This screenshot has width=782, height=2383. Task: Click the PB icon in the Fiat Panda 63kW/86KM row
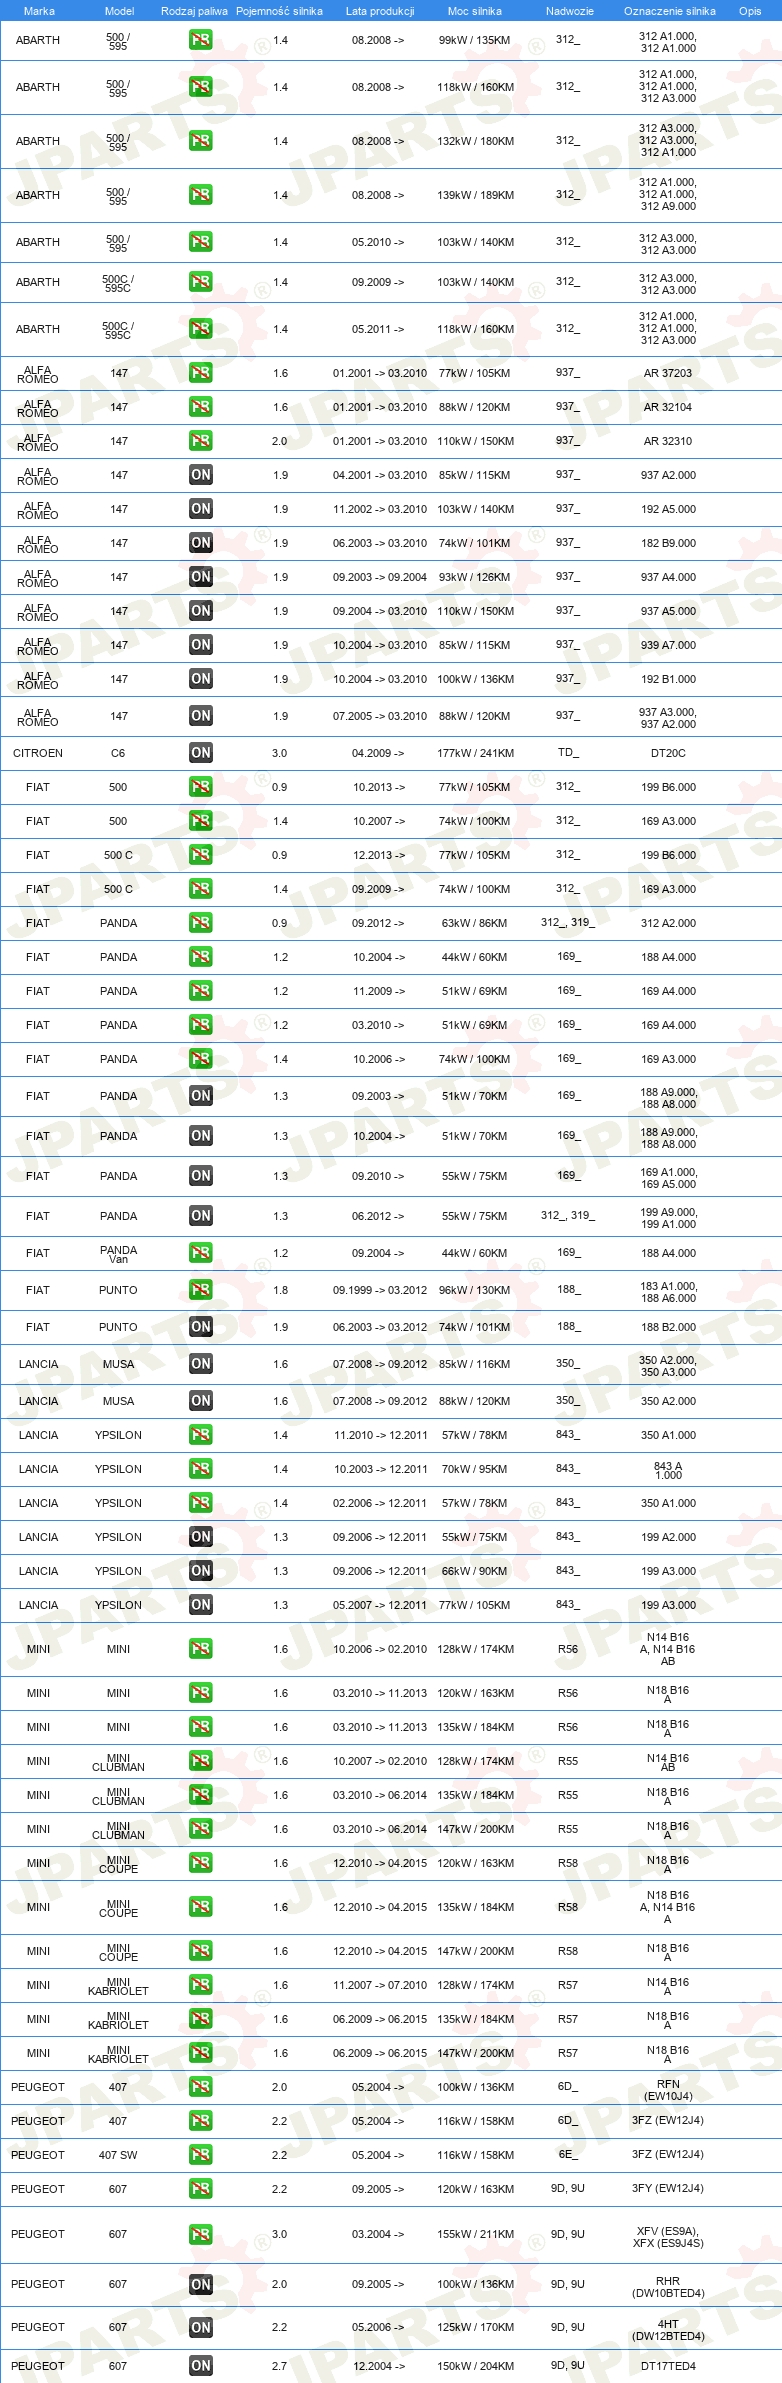[x=201, y=923]
